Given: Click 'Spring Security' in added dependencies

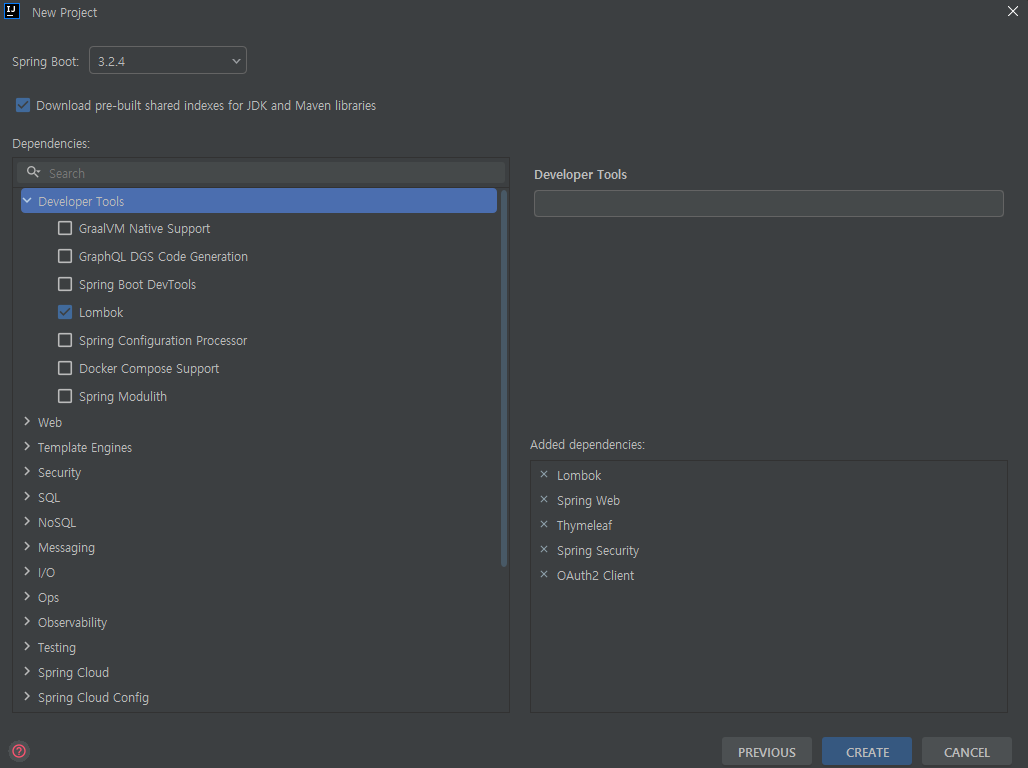Looking at the screenshot, I should (597, 550).
